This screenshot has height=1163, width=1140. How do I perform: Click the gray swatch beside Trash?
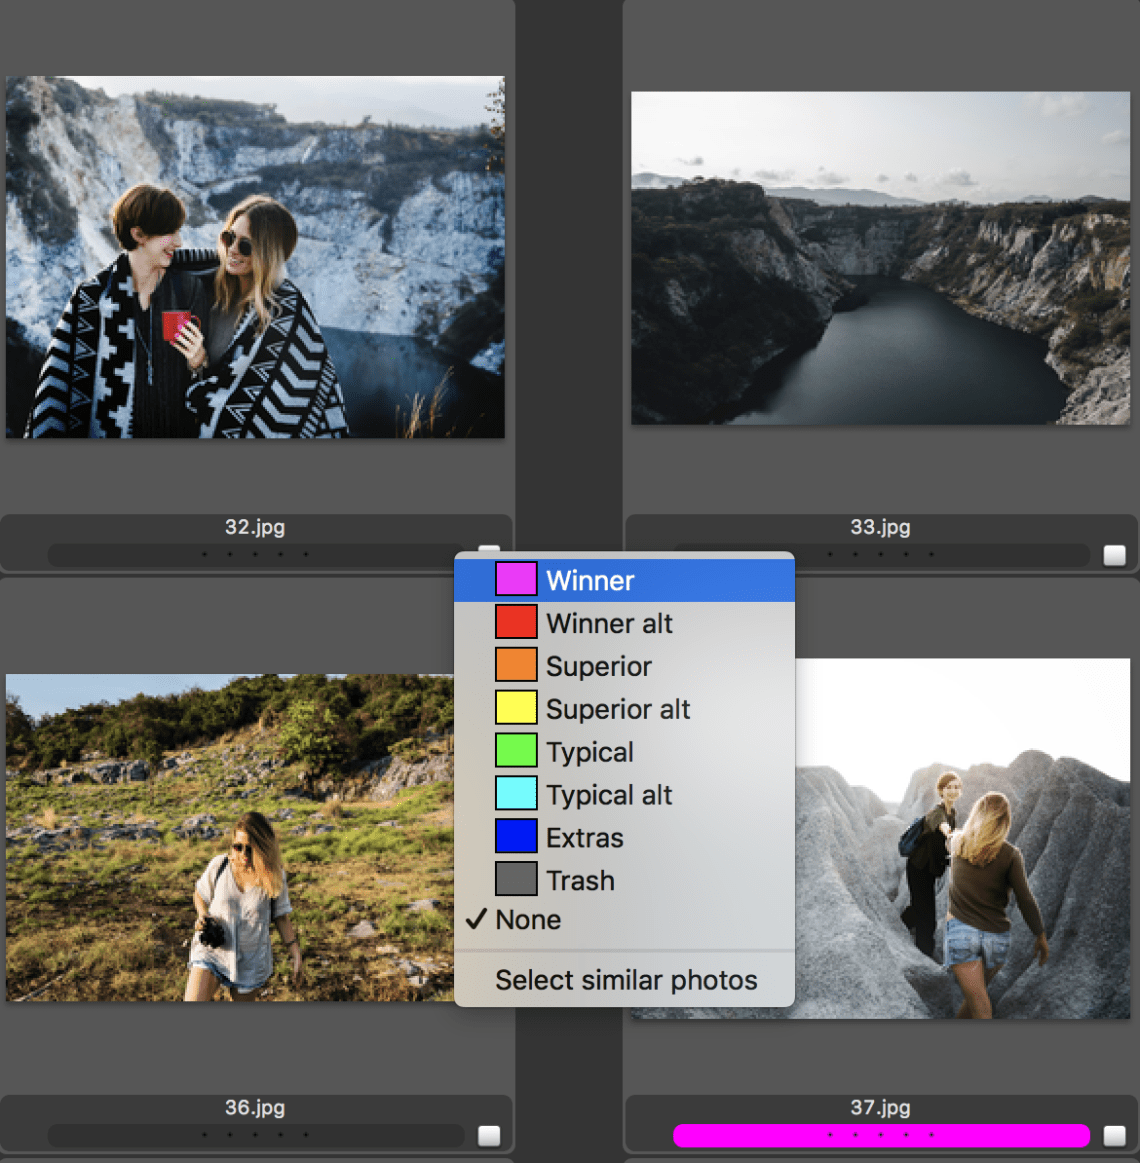coord(514,880)
